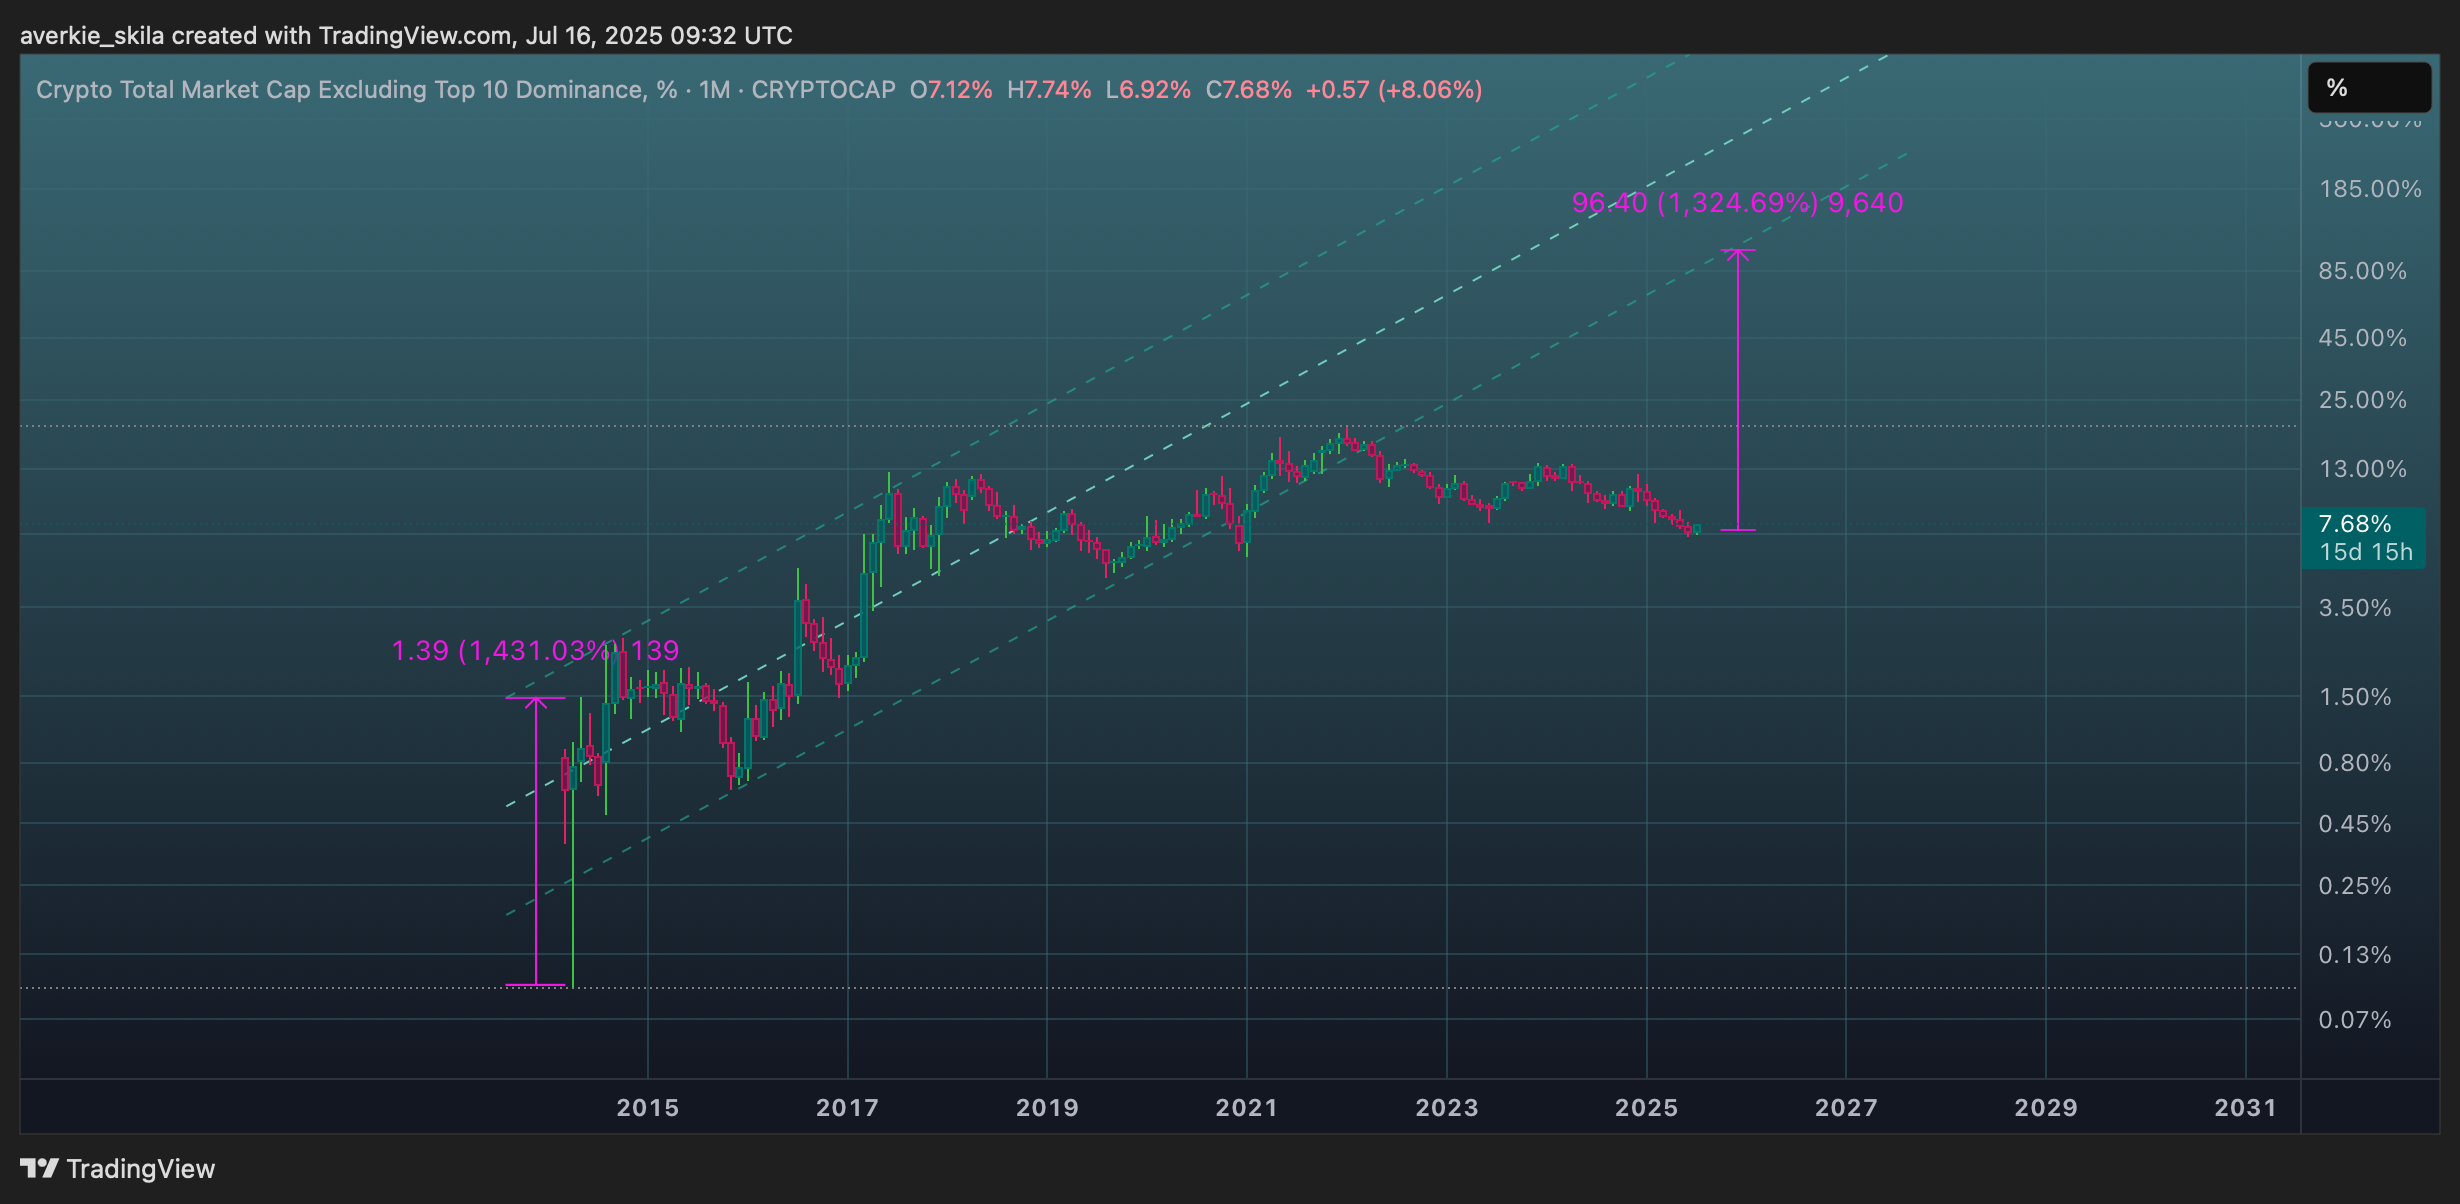The height and width of the screenshot is (1204, 2460).
Task: Click the 2019 label on time axis
Action: (1047, 1108)
